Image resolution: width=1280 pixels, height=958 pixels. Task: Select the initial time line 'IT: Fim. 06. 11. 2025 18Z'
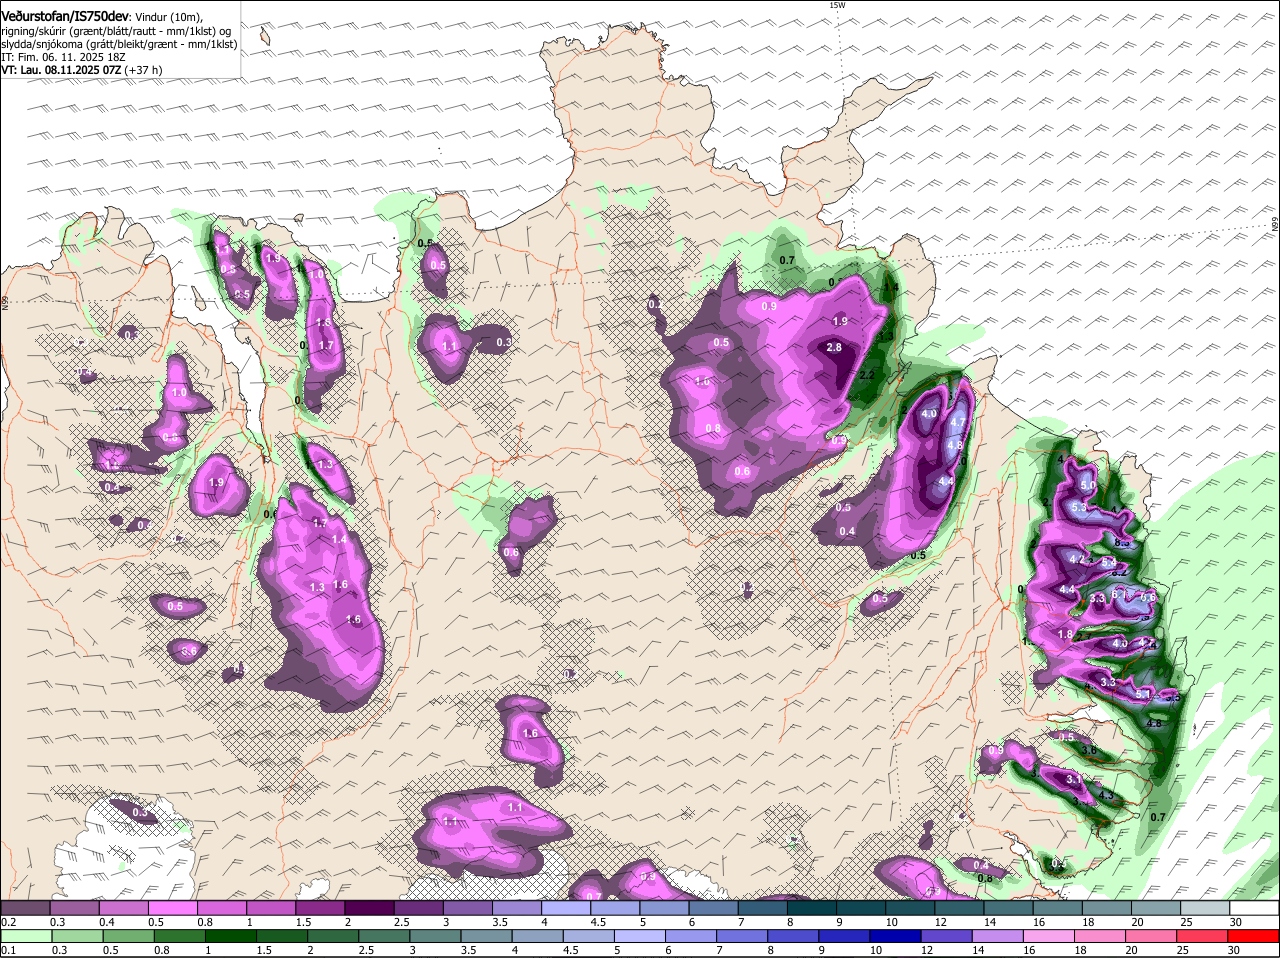(63, 57)
